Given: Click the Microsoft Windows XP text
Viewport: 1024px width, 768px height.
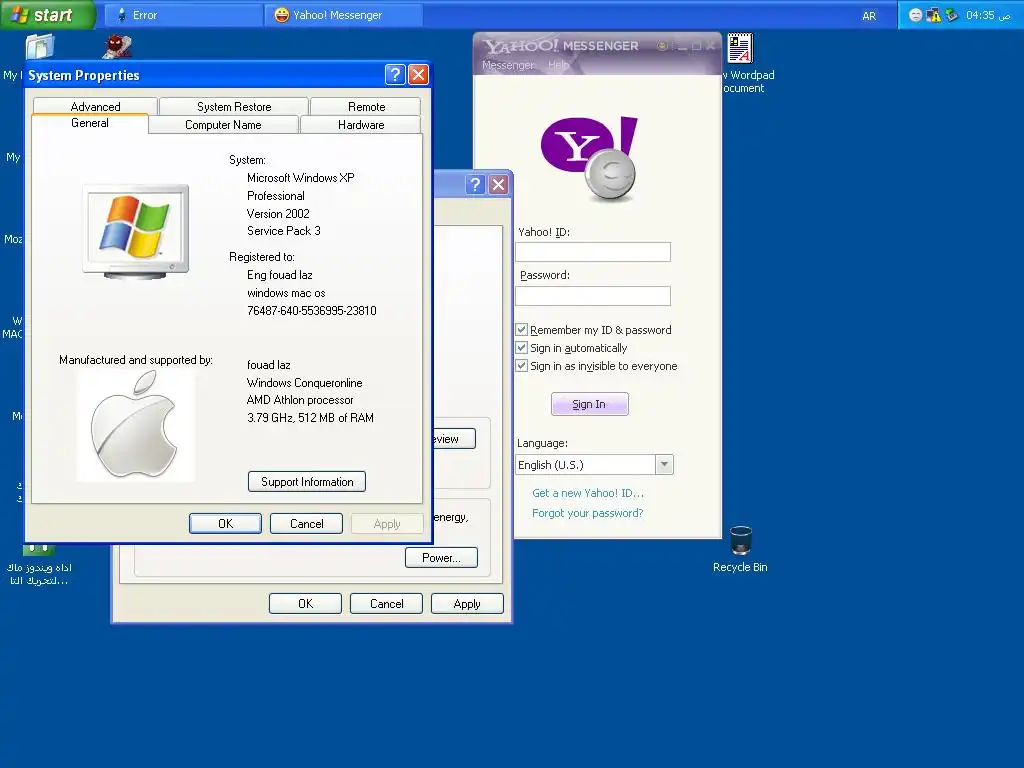Looking at the screenshot, I should [x=300, y=178].
